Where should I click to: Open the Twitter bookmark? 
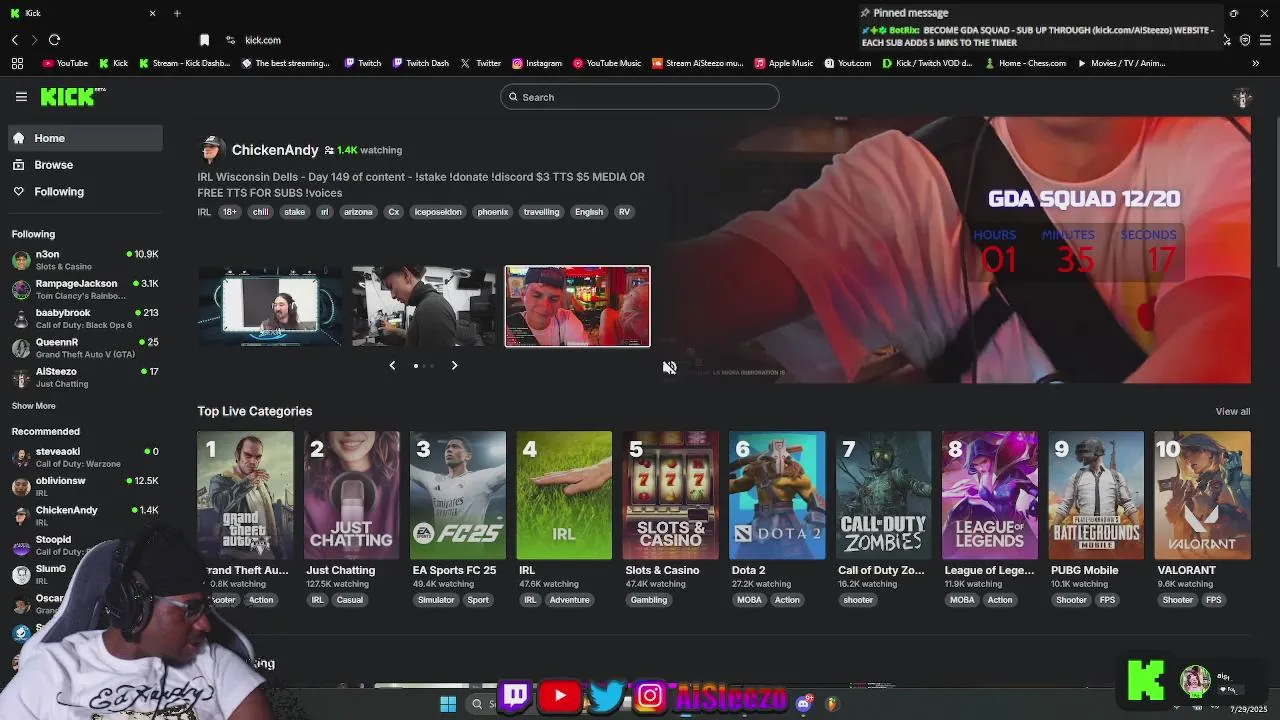481,63
